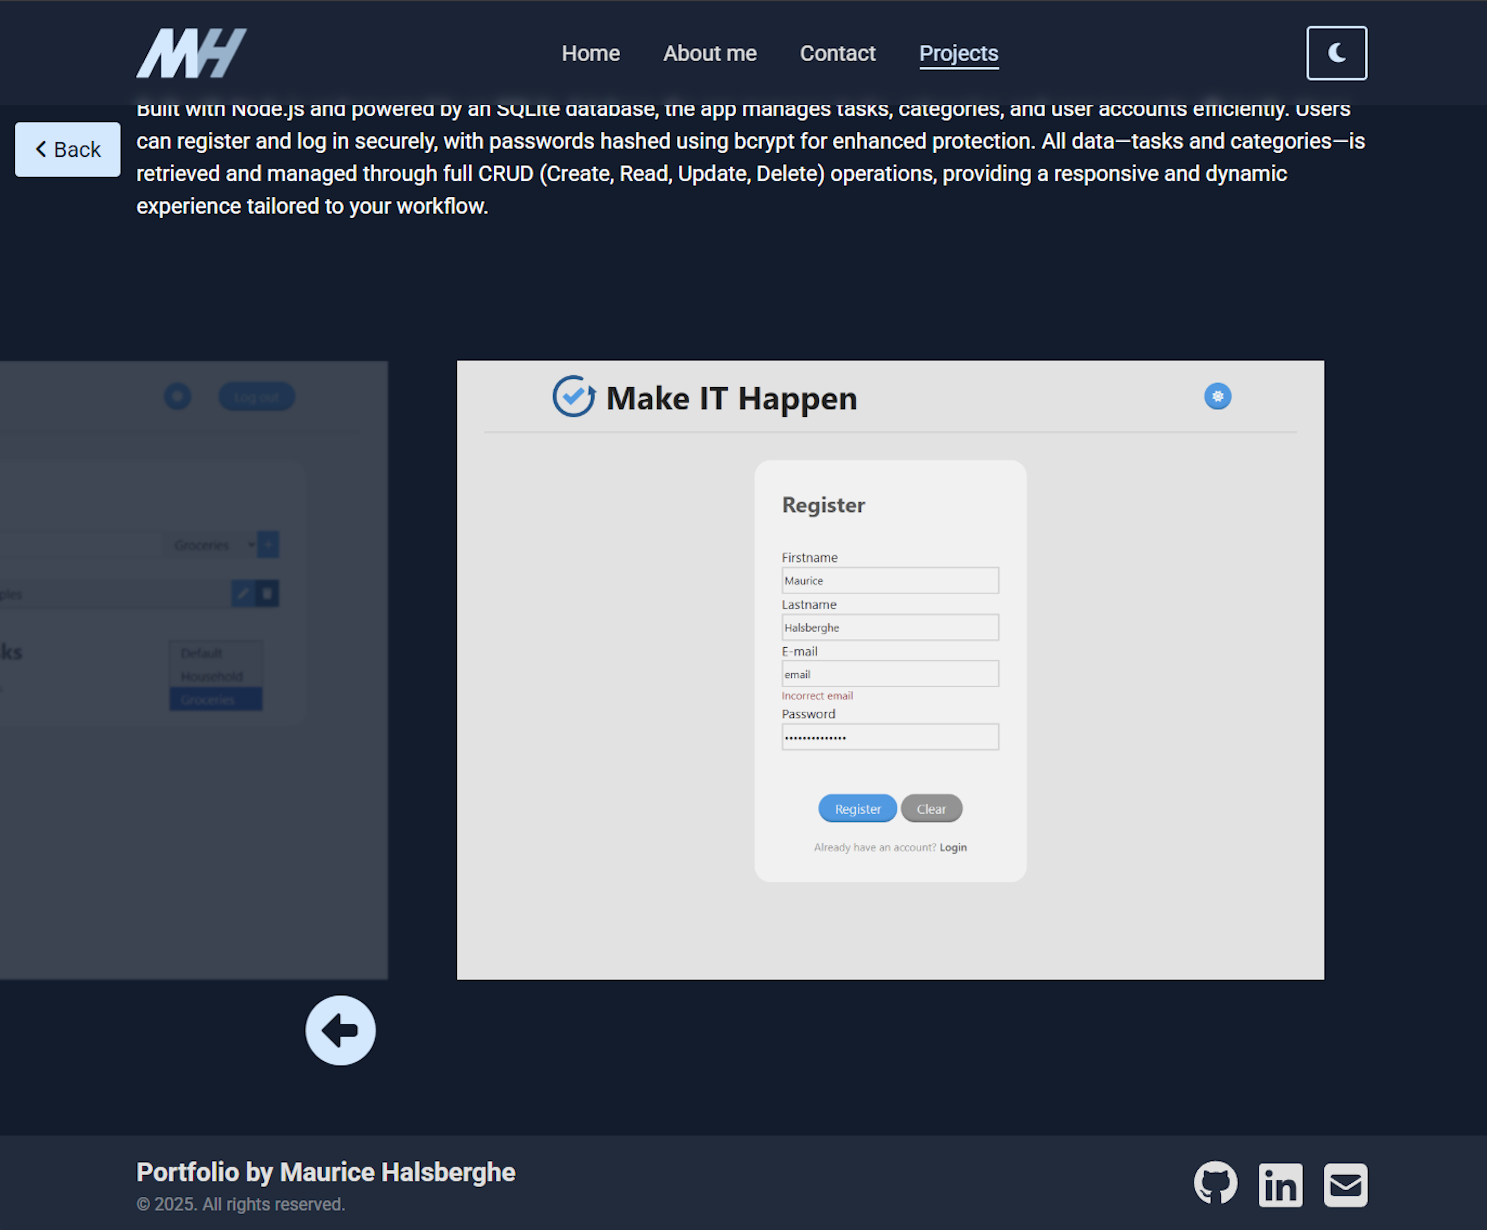Click the blue gear icon in the screenshot
The height and width of the screenshot is (1230, 1487).
click(1217, 397)
